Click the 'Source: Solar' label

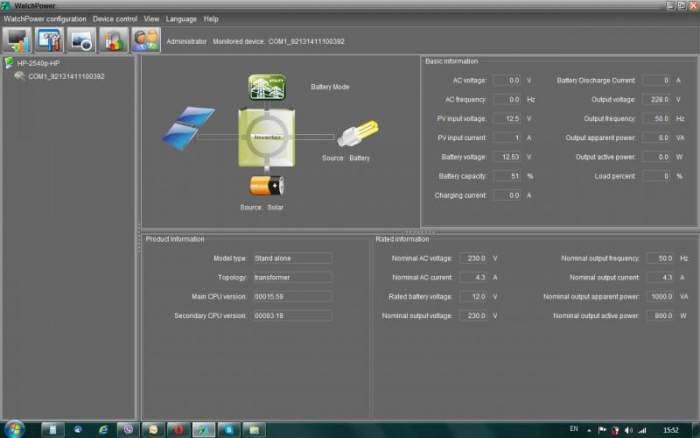[262, 208]
